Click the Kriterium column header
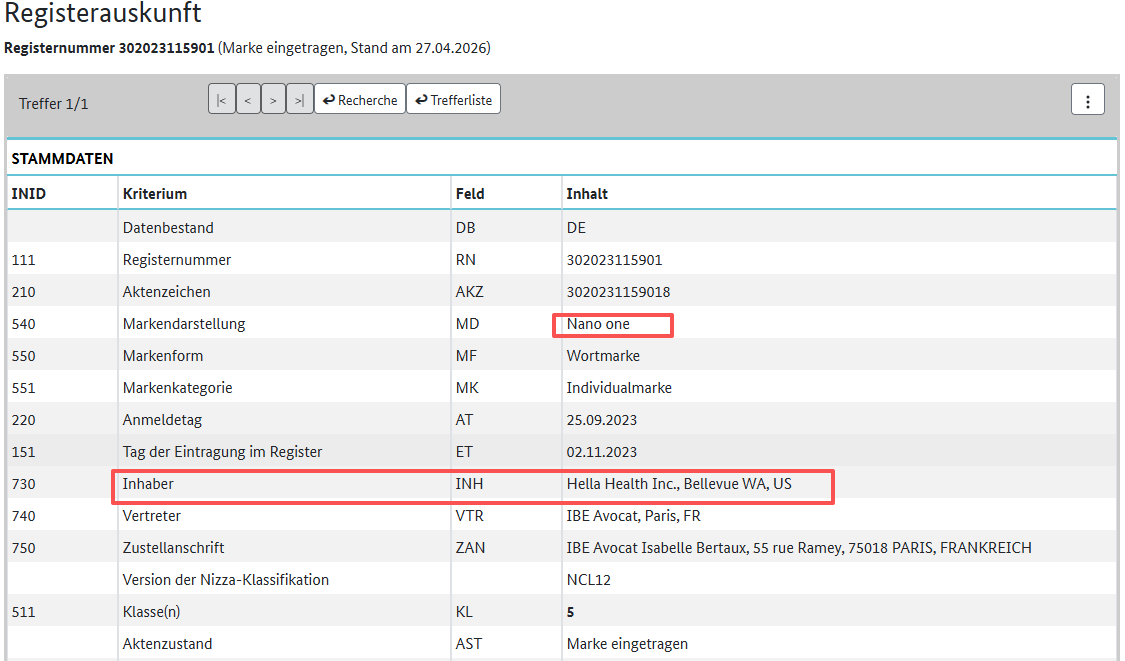 (x=154, y=193)
